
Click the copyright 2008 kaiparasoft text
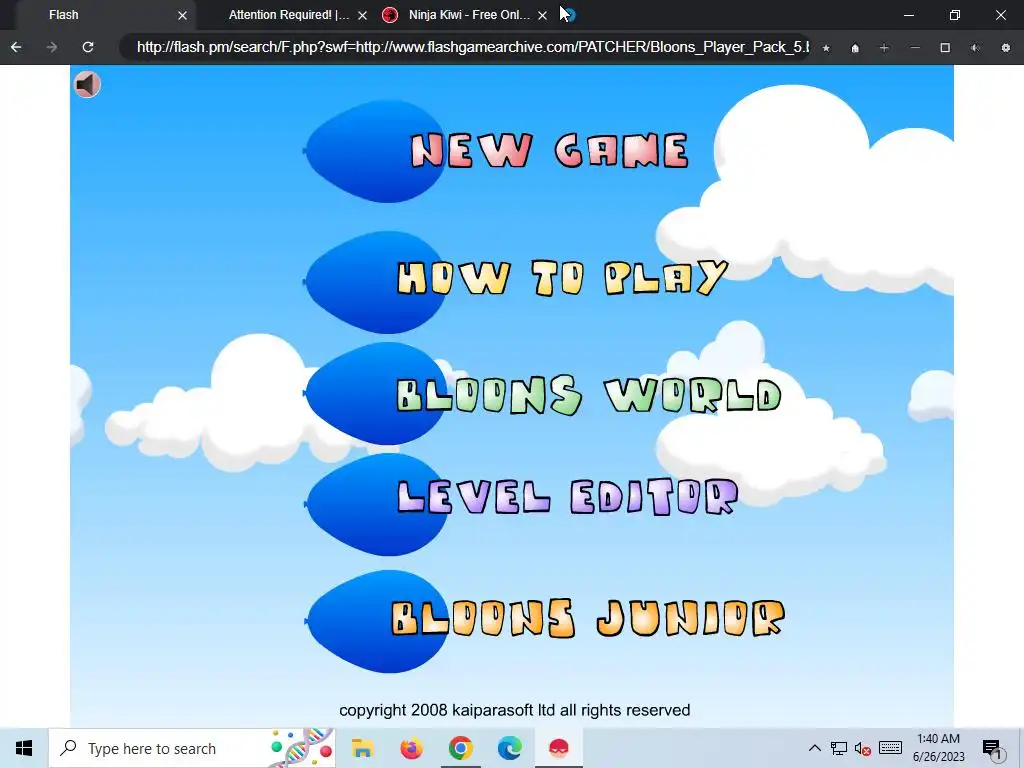pos(515,711)
